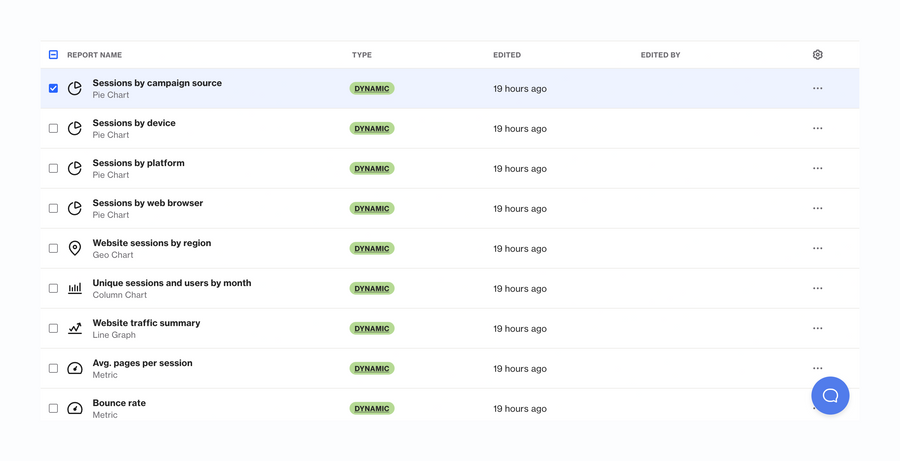Click '19 hours ago' for Sessions by device

tap(520, 129)
